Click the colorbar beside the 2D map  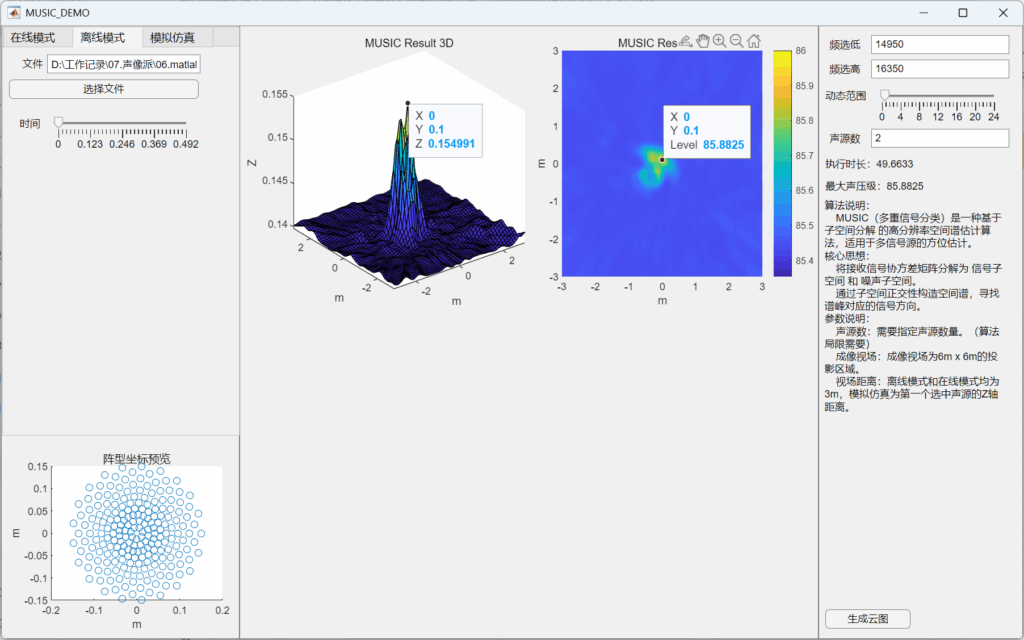tap(782, 163)
